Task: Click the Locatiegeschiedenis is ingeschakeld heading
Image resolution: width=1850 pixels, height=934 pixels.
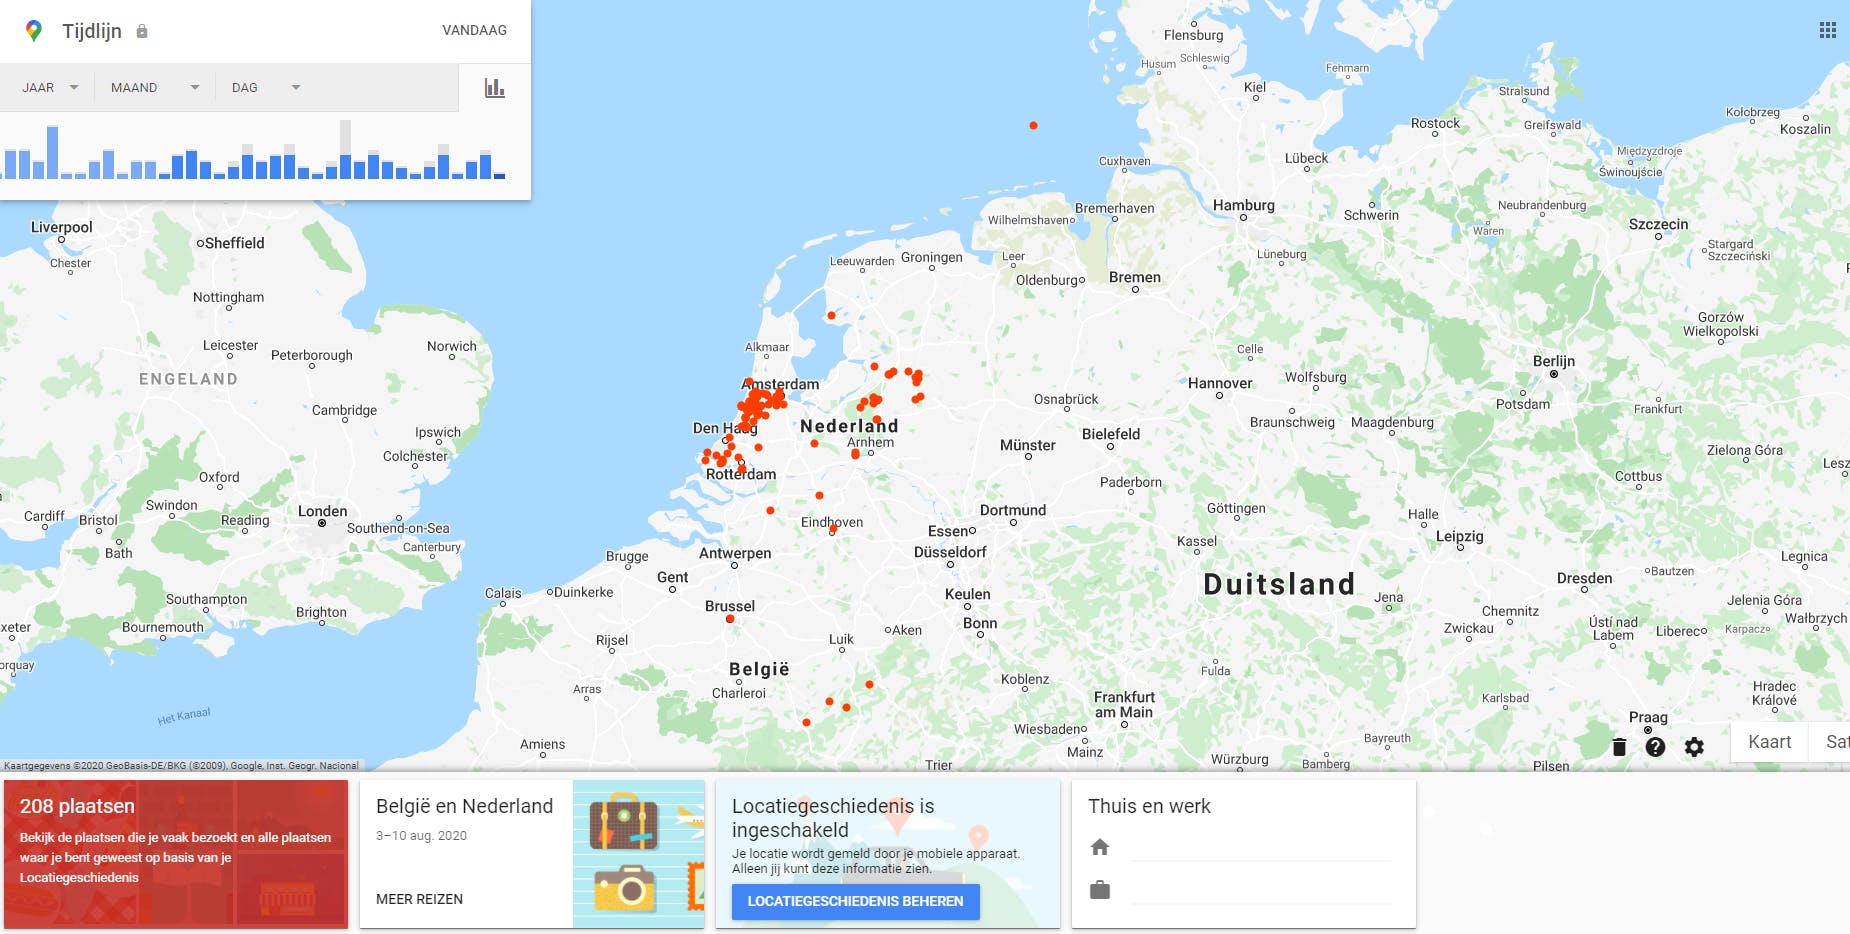Action: [833, 818]
